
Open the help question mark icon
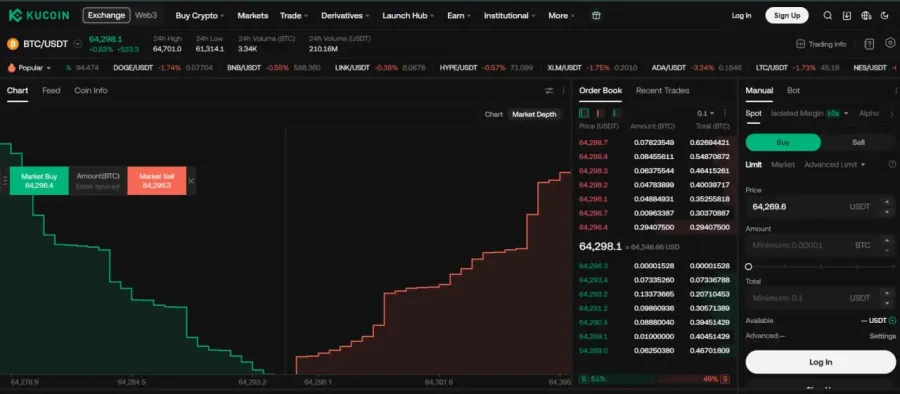click(x=869, y=44)
